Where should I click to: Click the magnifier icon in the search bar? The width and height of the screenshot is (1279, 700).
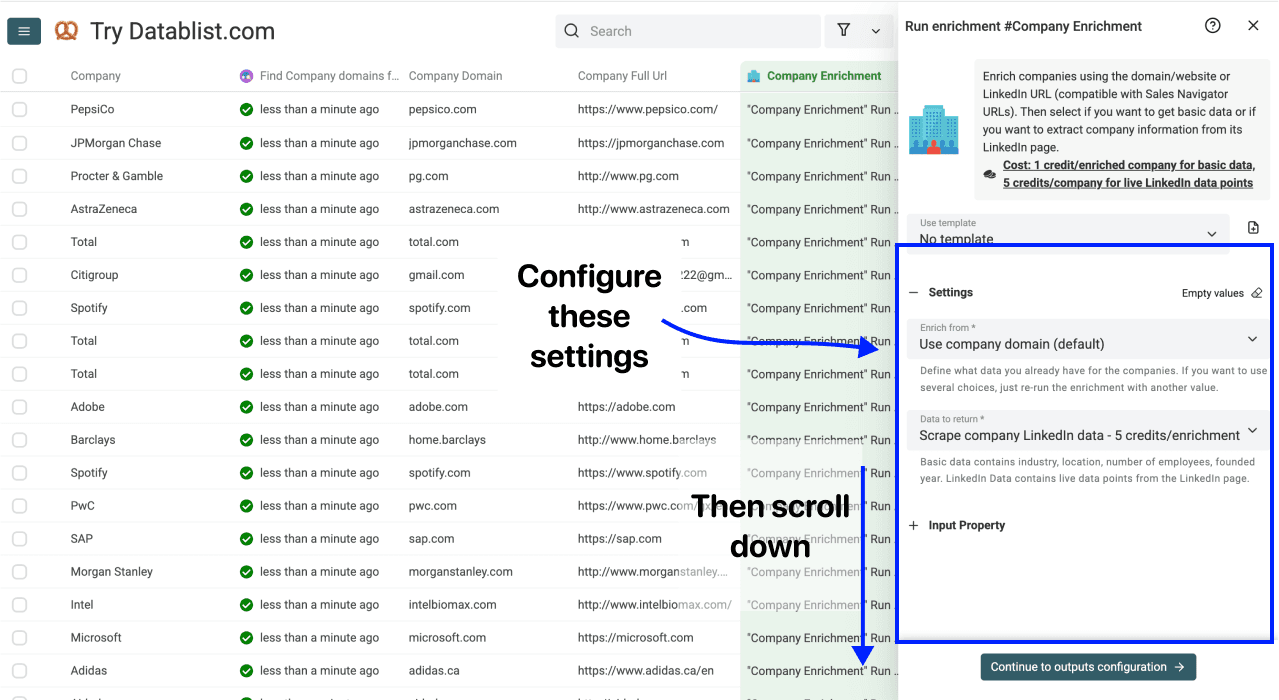click(571, 31)
